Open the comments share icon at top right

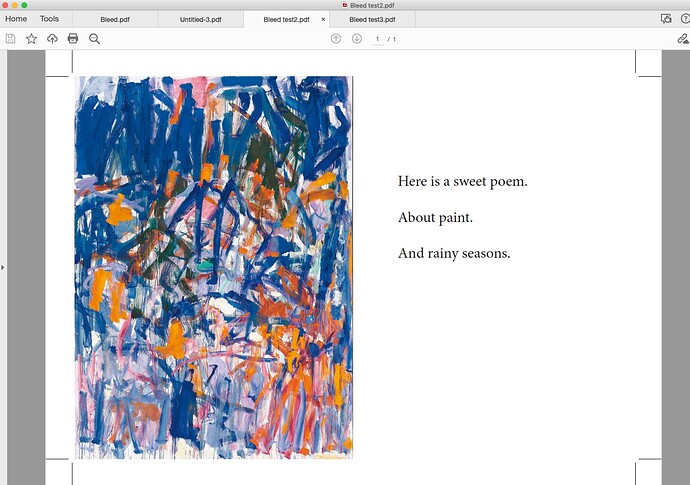point(666,18)
